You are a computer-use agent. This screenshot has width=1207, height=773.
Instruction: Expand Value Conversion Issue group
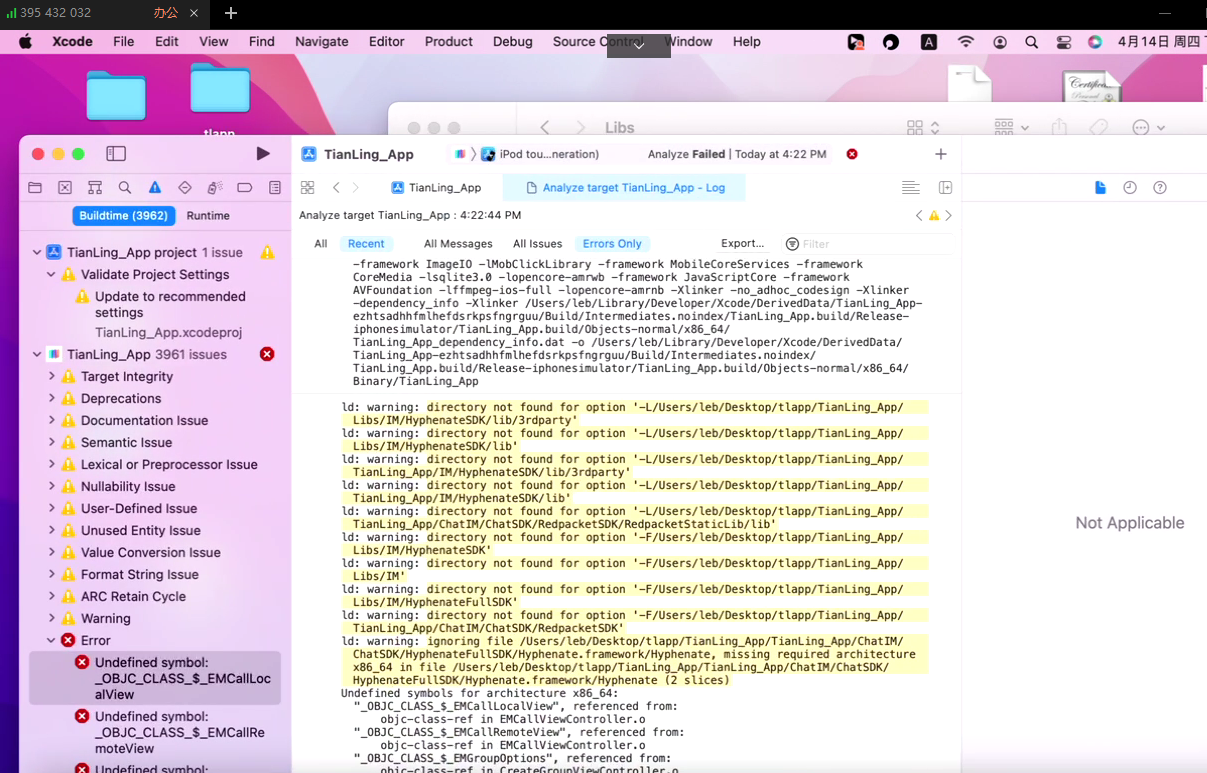coord(51,553)
